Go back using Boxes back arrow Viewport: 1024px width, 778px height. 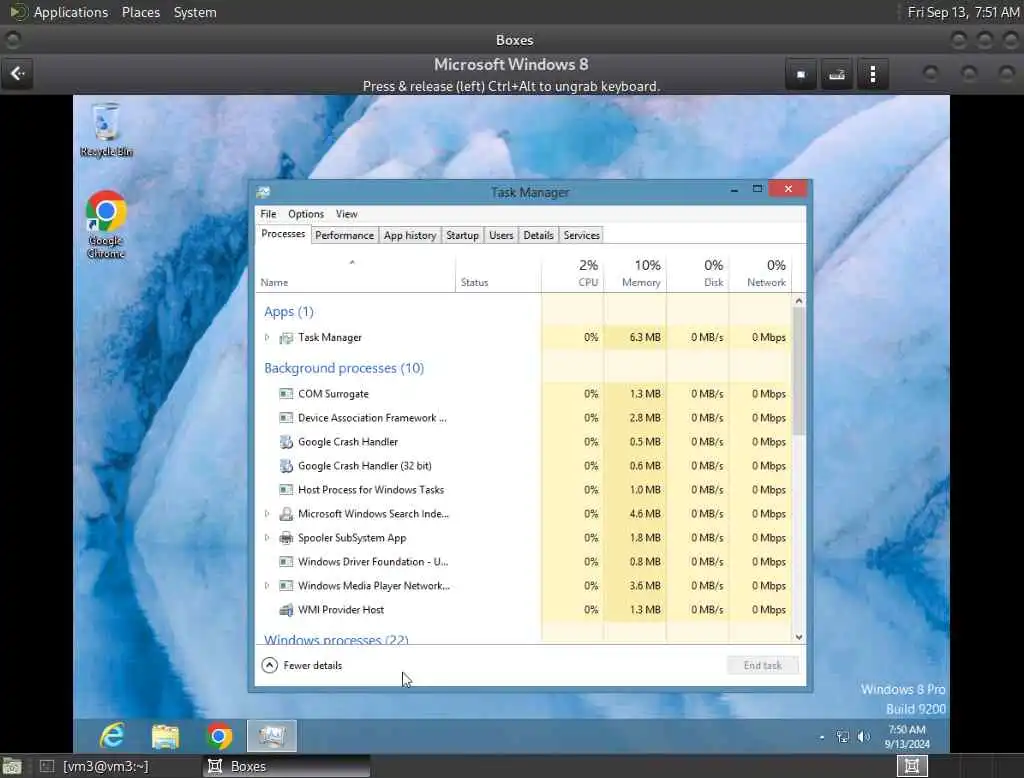18,73
